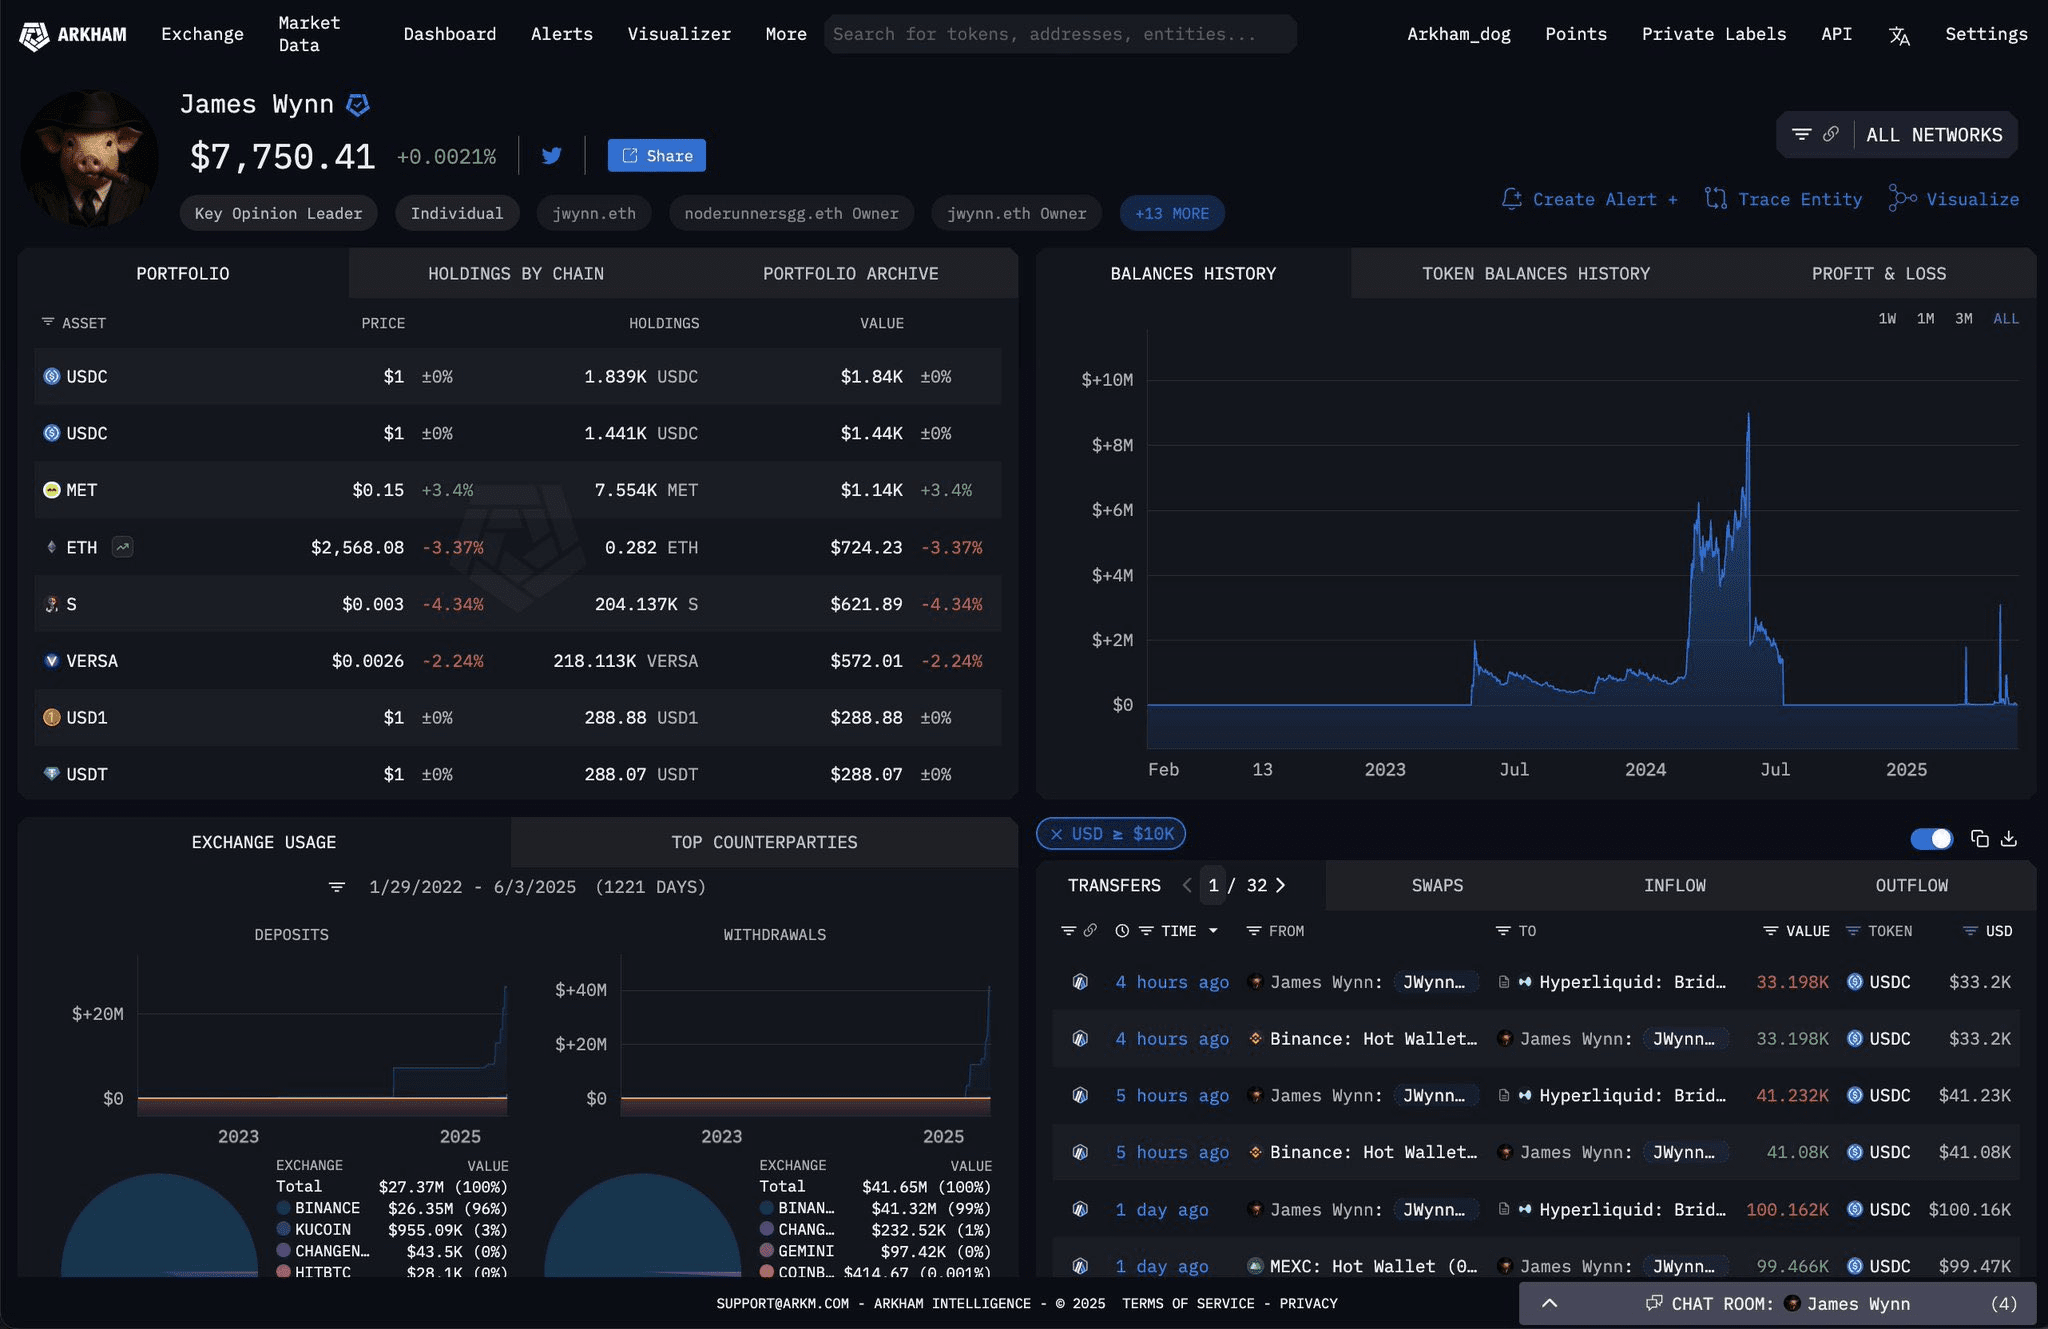Screen dimensions: 2048x1329
Task: Click the clock icon in the TIME column header
Action: [x=1122, y=931]
